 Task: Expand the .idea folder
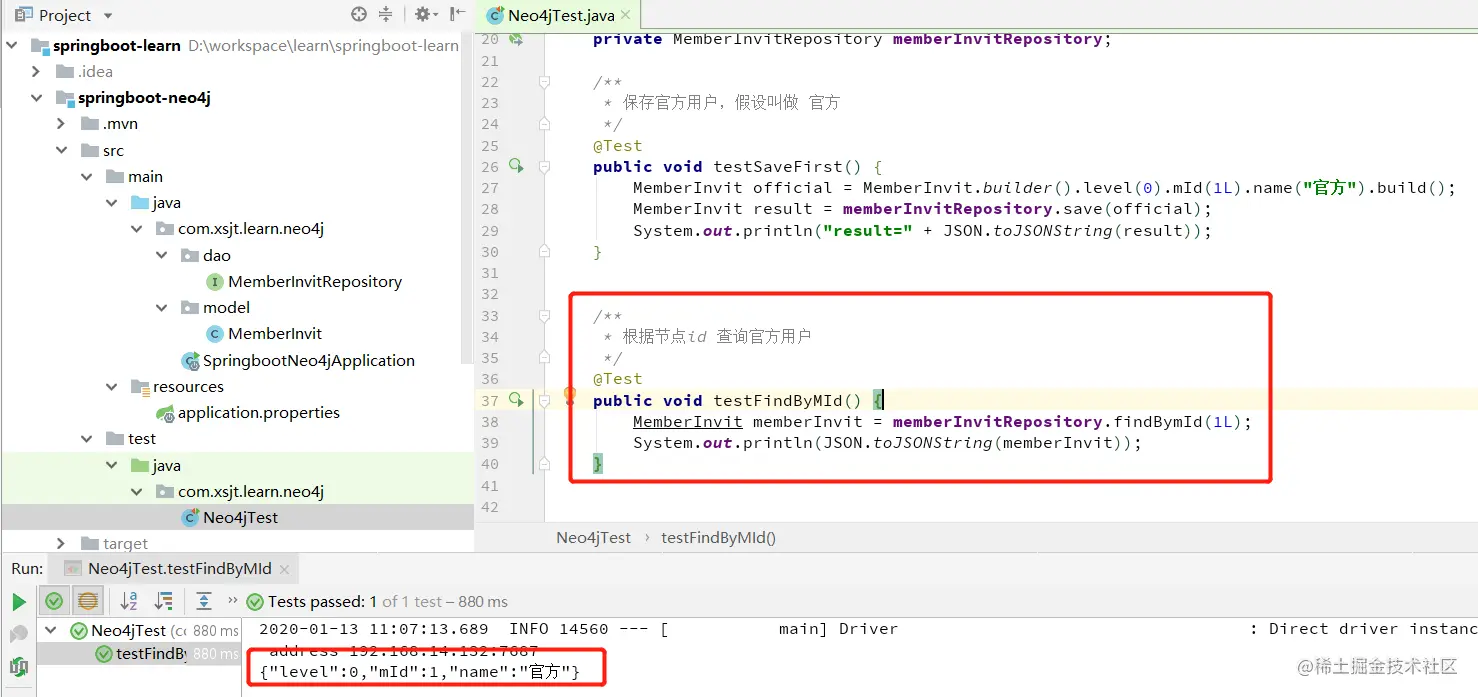coord(37,71)
